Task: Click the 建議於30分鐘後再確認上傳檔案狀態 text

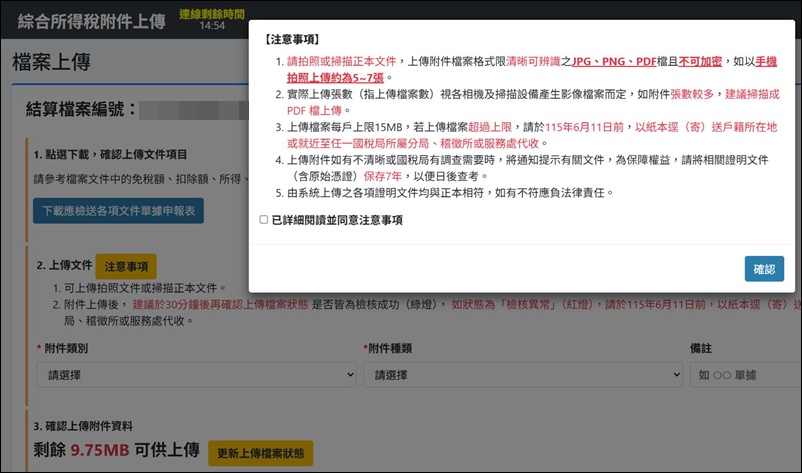Action: (x=220, y=305)
